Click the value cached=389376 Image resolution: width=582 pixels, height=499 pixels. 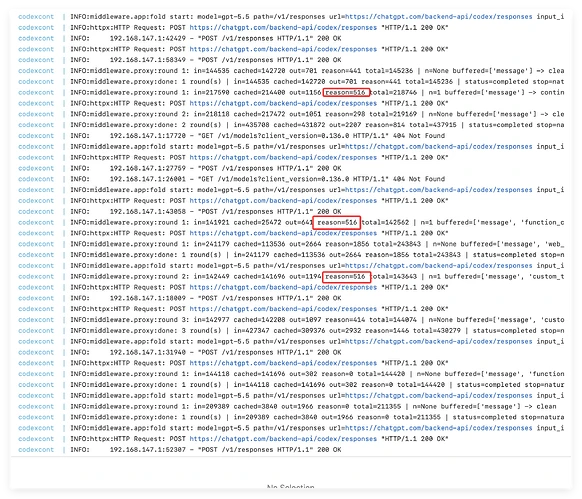point(299,330)
